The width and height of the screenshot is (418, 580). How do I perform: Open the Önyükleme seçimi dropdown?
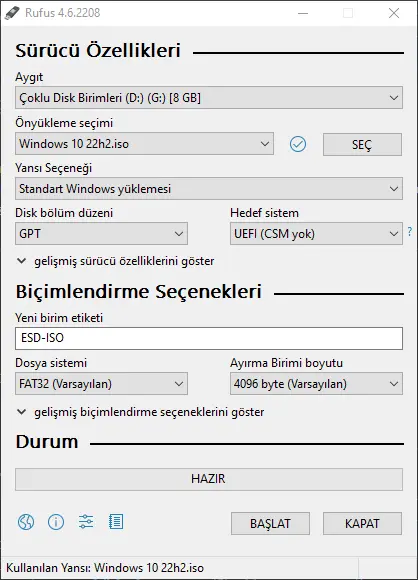tap(144, 144)
